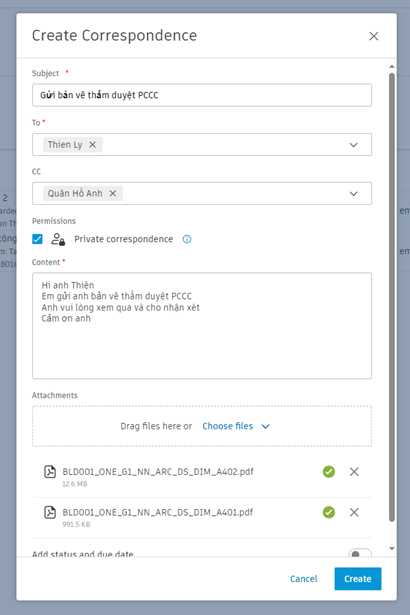Open the To recipients dropdown
The width and height of the screenshot is (410, 615).
point(354,145)
